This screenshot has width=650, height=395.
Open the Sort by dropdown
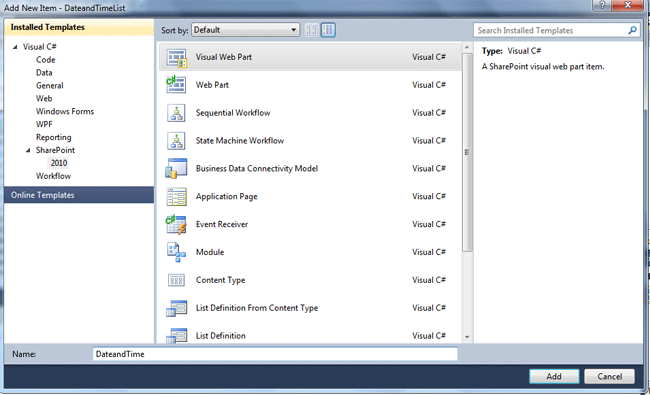point(245,30)
